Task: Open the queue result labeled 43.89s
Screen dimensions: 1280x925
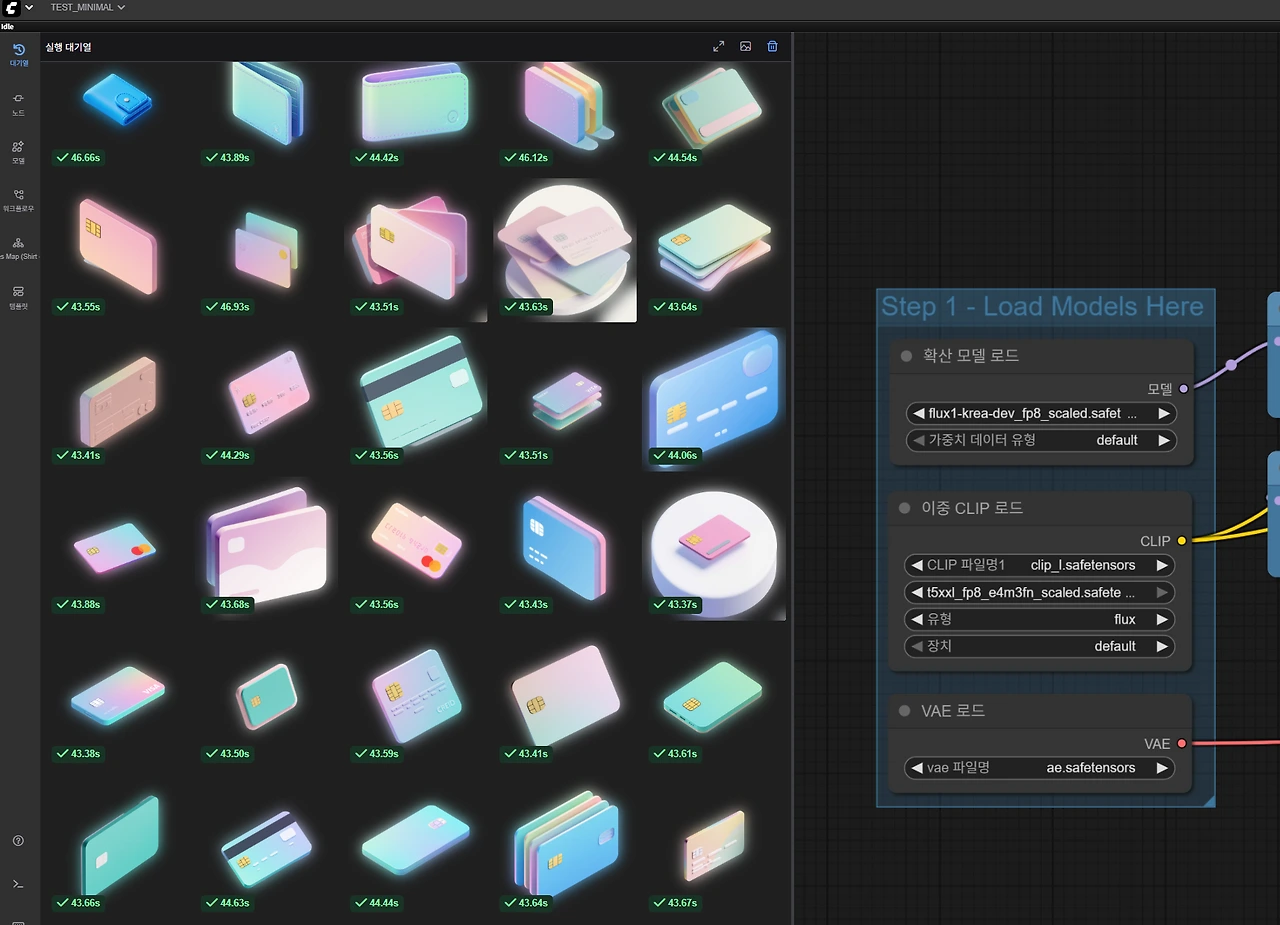Action: coord(266,114)
